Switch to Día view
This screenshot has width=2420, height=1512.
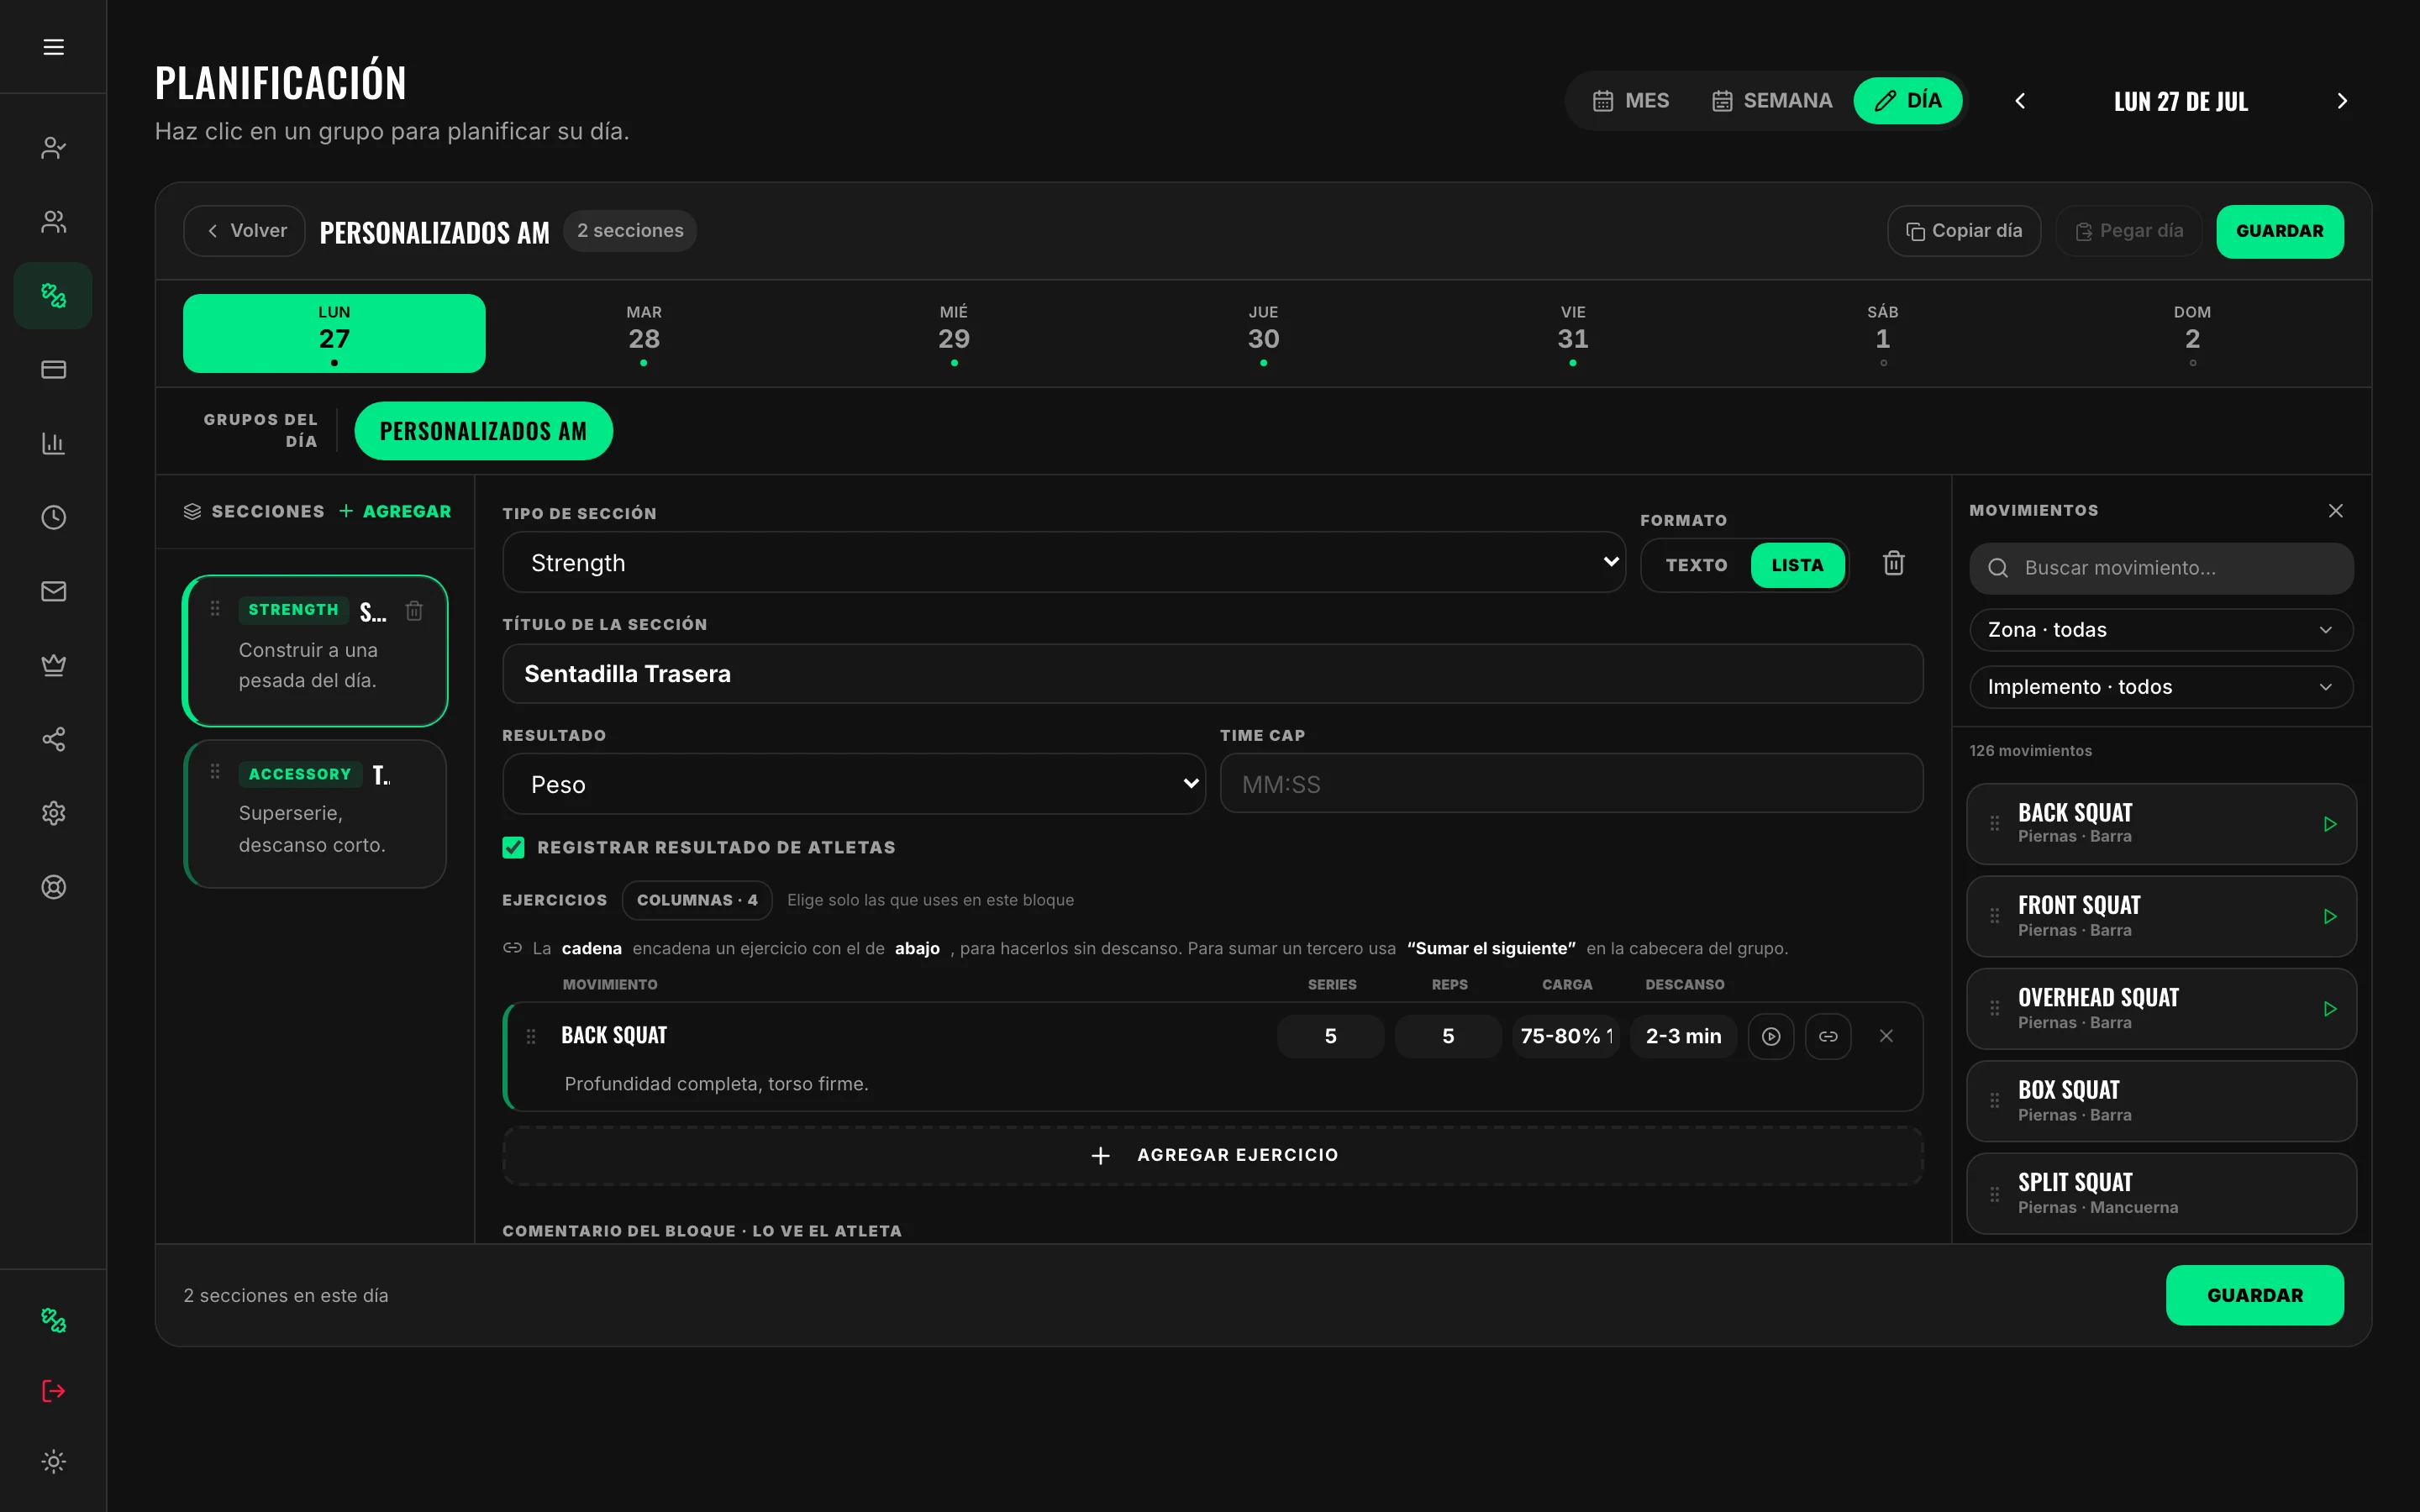tap(1907, 101)
